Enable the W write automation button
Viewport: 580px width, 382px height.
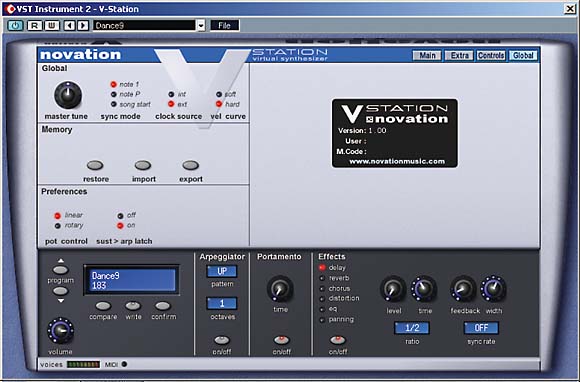(52, 26)
